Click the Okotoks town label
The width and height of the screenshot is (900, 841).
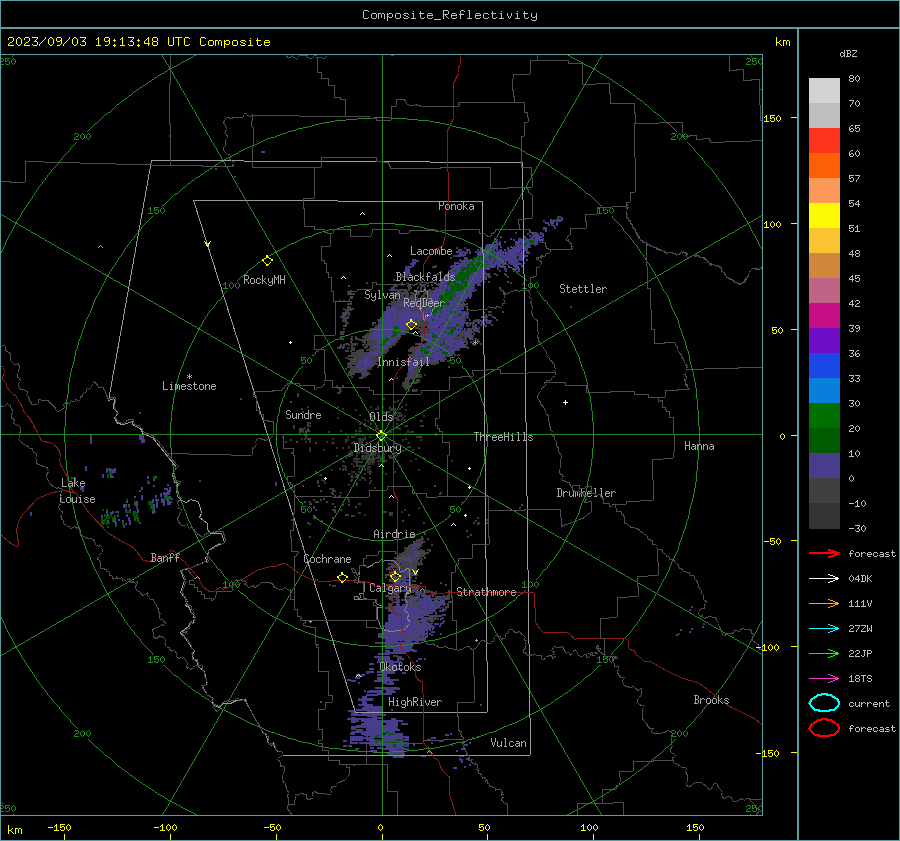pos(400,667)
